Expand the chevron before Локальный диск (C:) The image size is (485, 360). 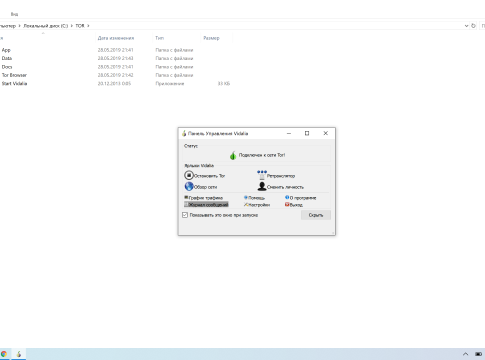click(19, 26)
